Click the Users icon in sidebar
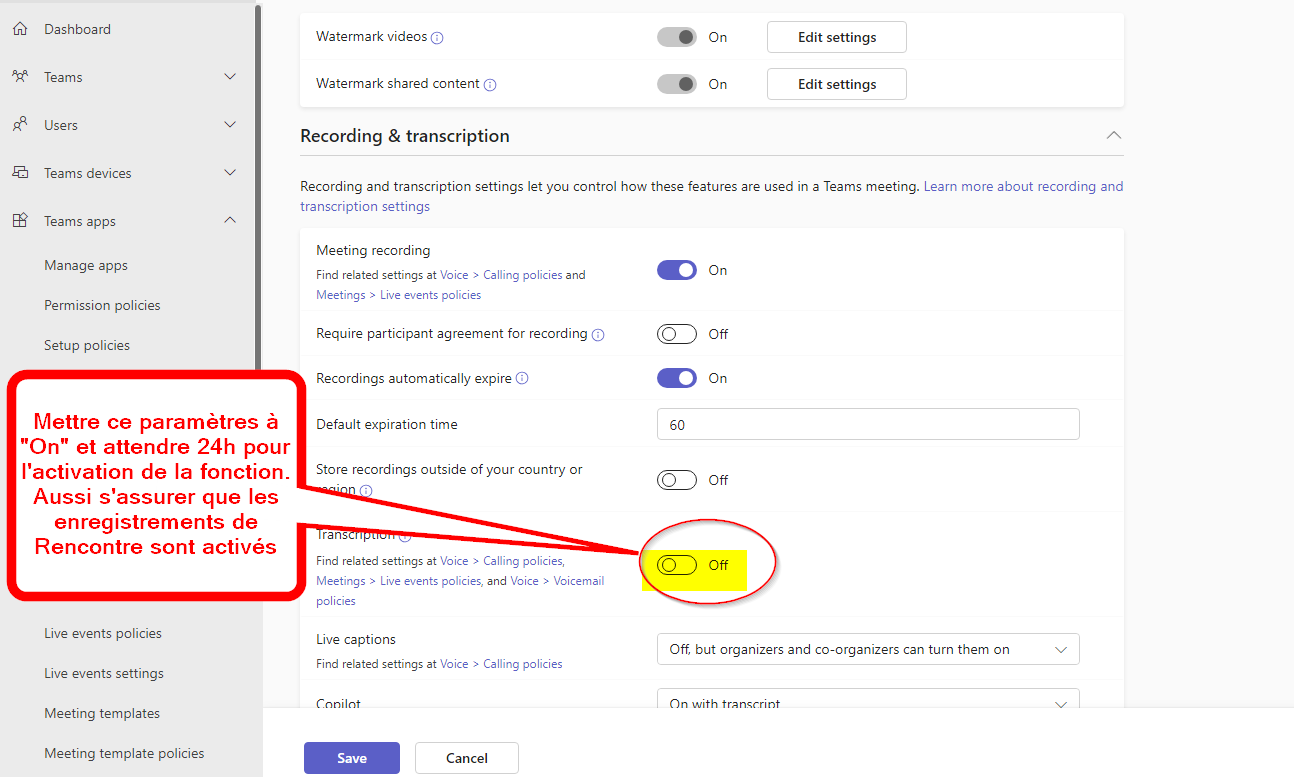 (x=20, y=125)
